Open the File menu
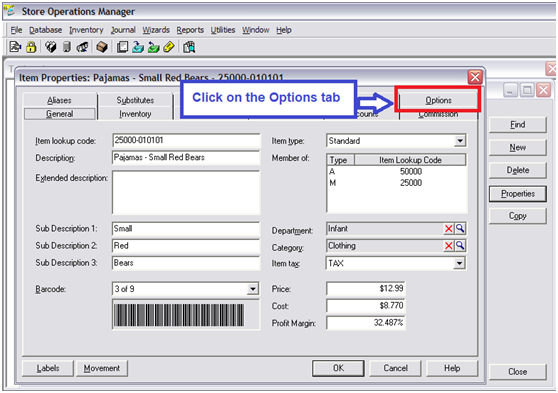The image size is (558, 393). coord(16,30)
